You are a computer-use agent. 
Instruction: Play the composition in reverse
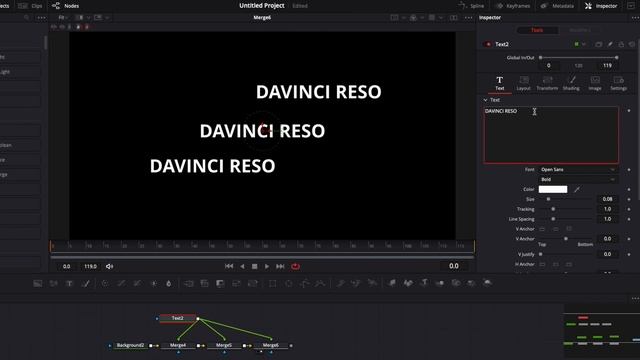point(242,266)
